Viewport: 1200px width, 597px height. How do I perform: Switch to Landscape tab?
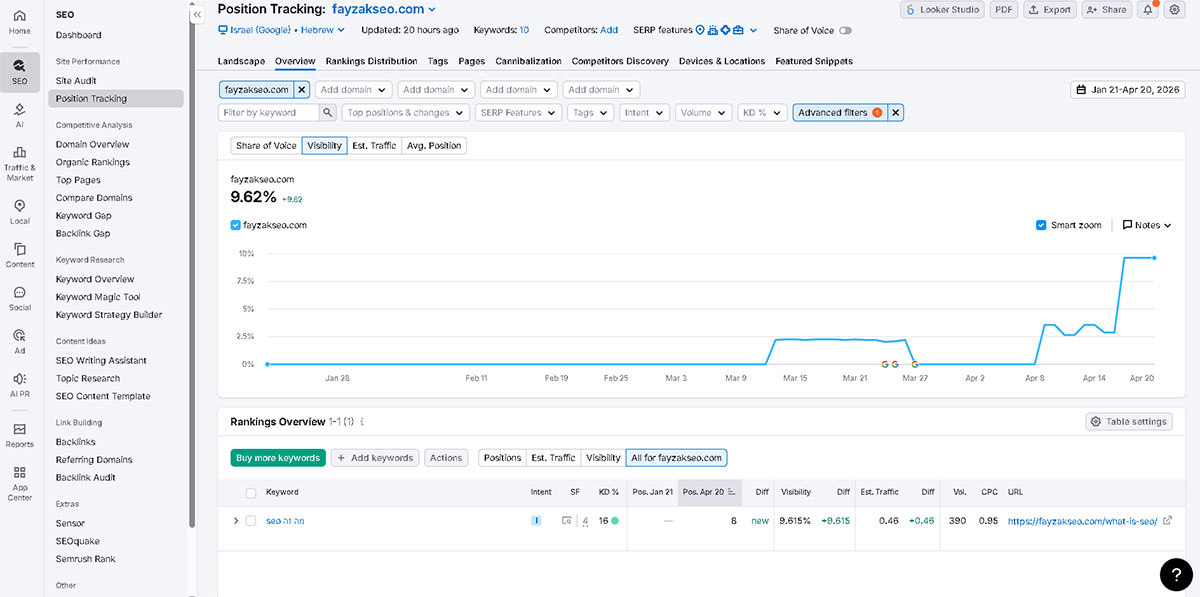point(241,61)
